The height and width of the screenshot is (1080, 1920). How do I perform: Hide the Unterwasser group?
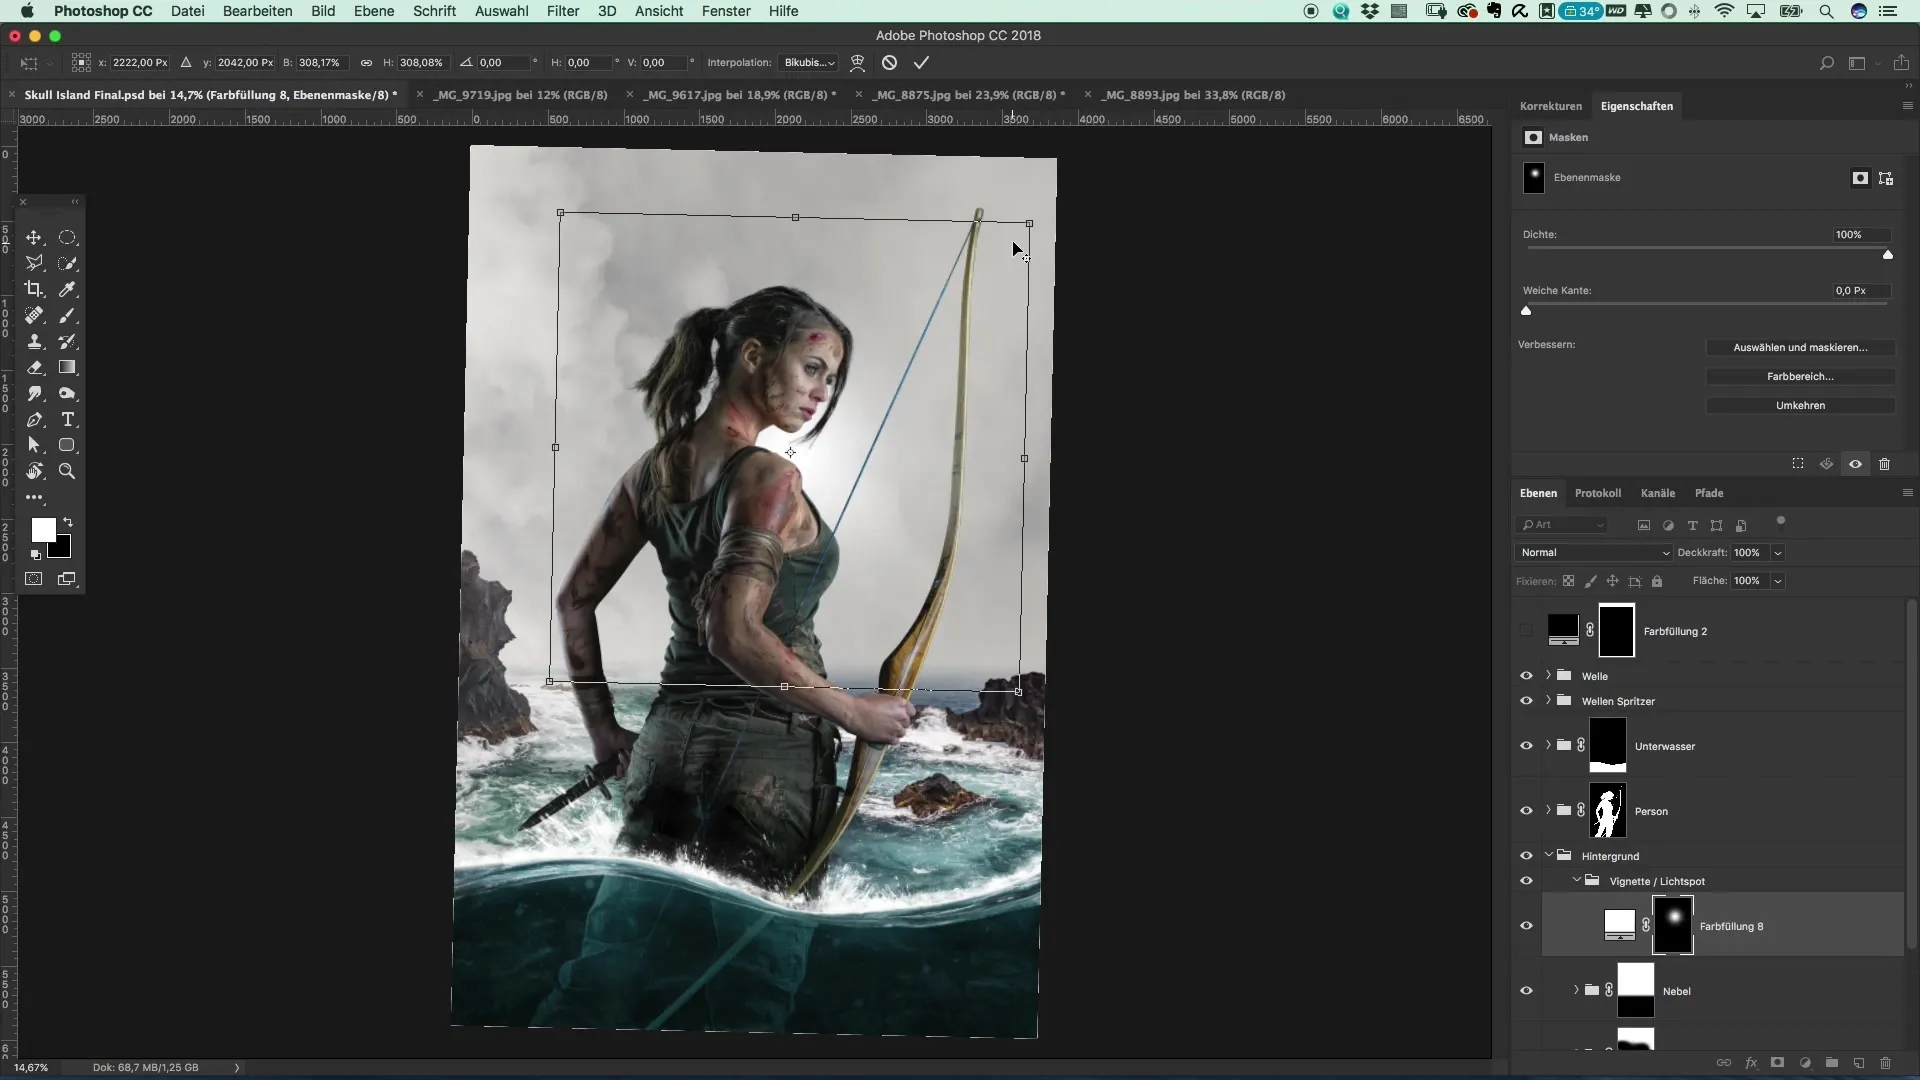1526,746
